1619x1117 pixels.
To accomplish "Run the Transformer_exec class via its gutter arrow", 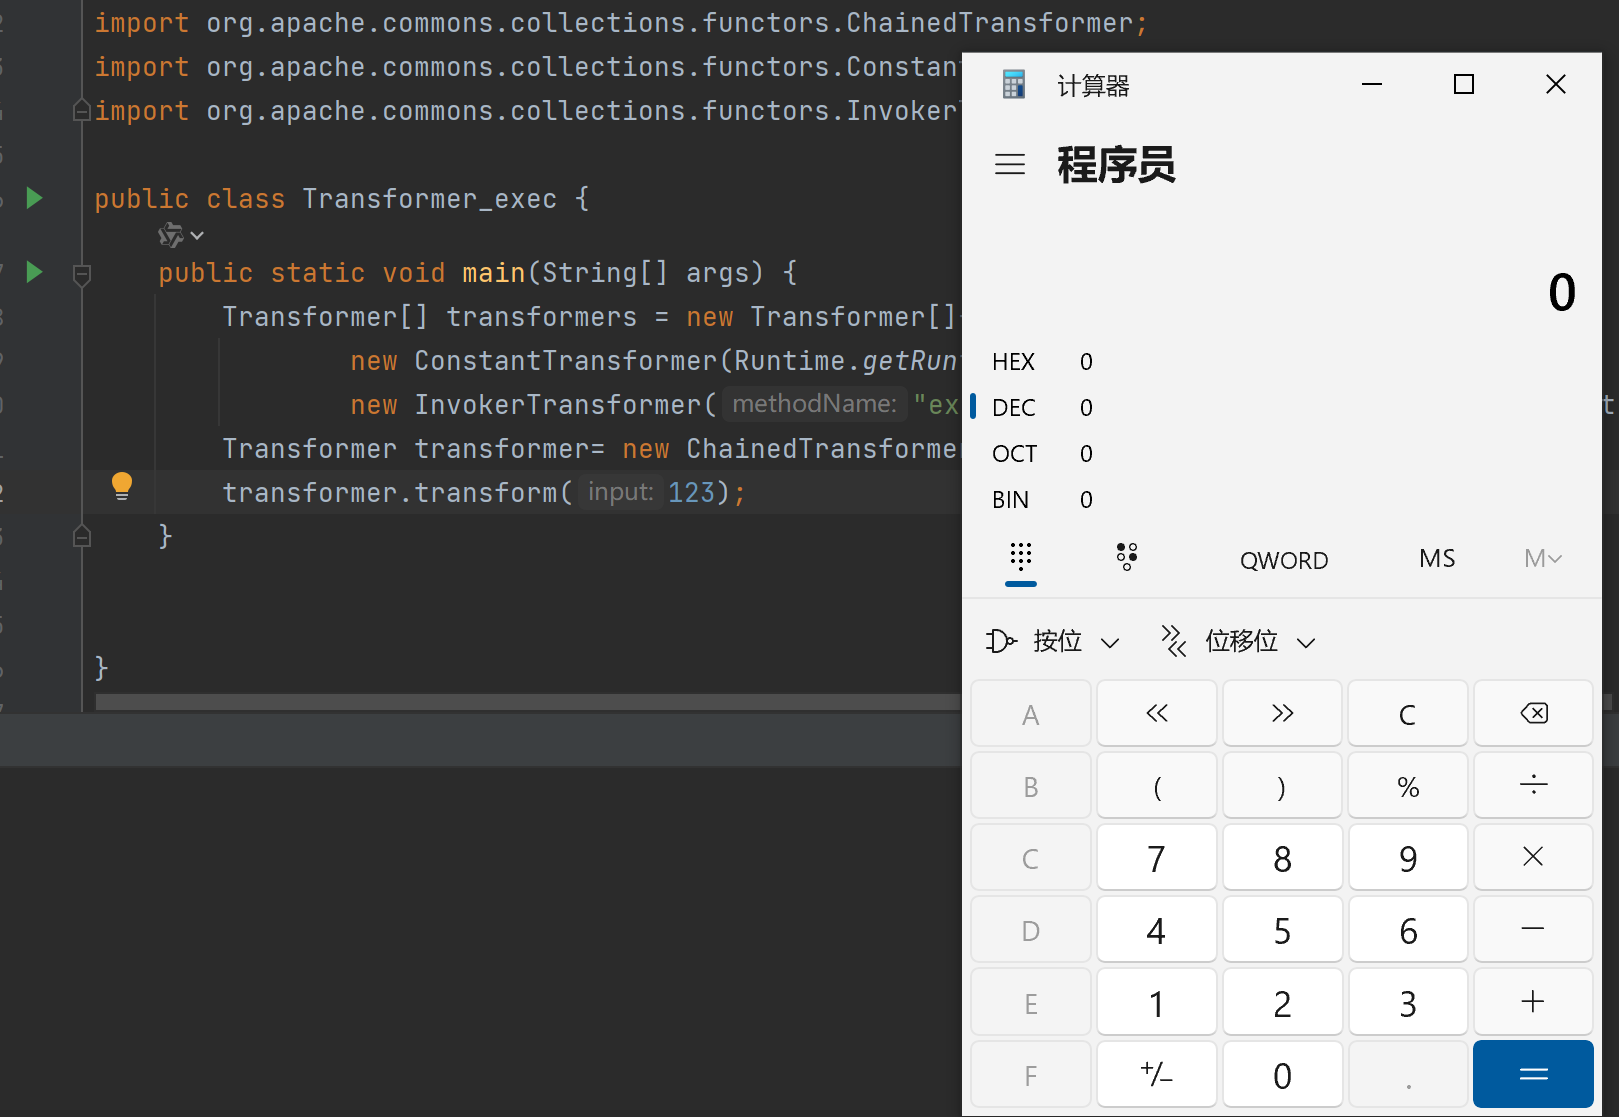I will (35, 198).
